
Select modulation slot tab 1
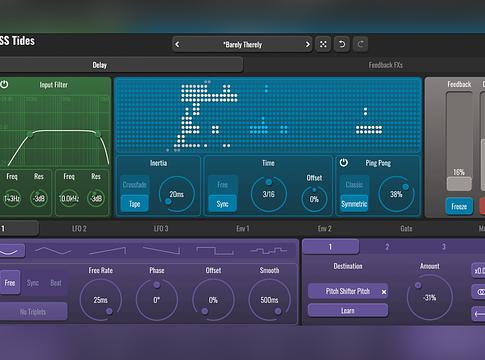point(330,247)
